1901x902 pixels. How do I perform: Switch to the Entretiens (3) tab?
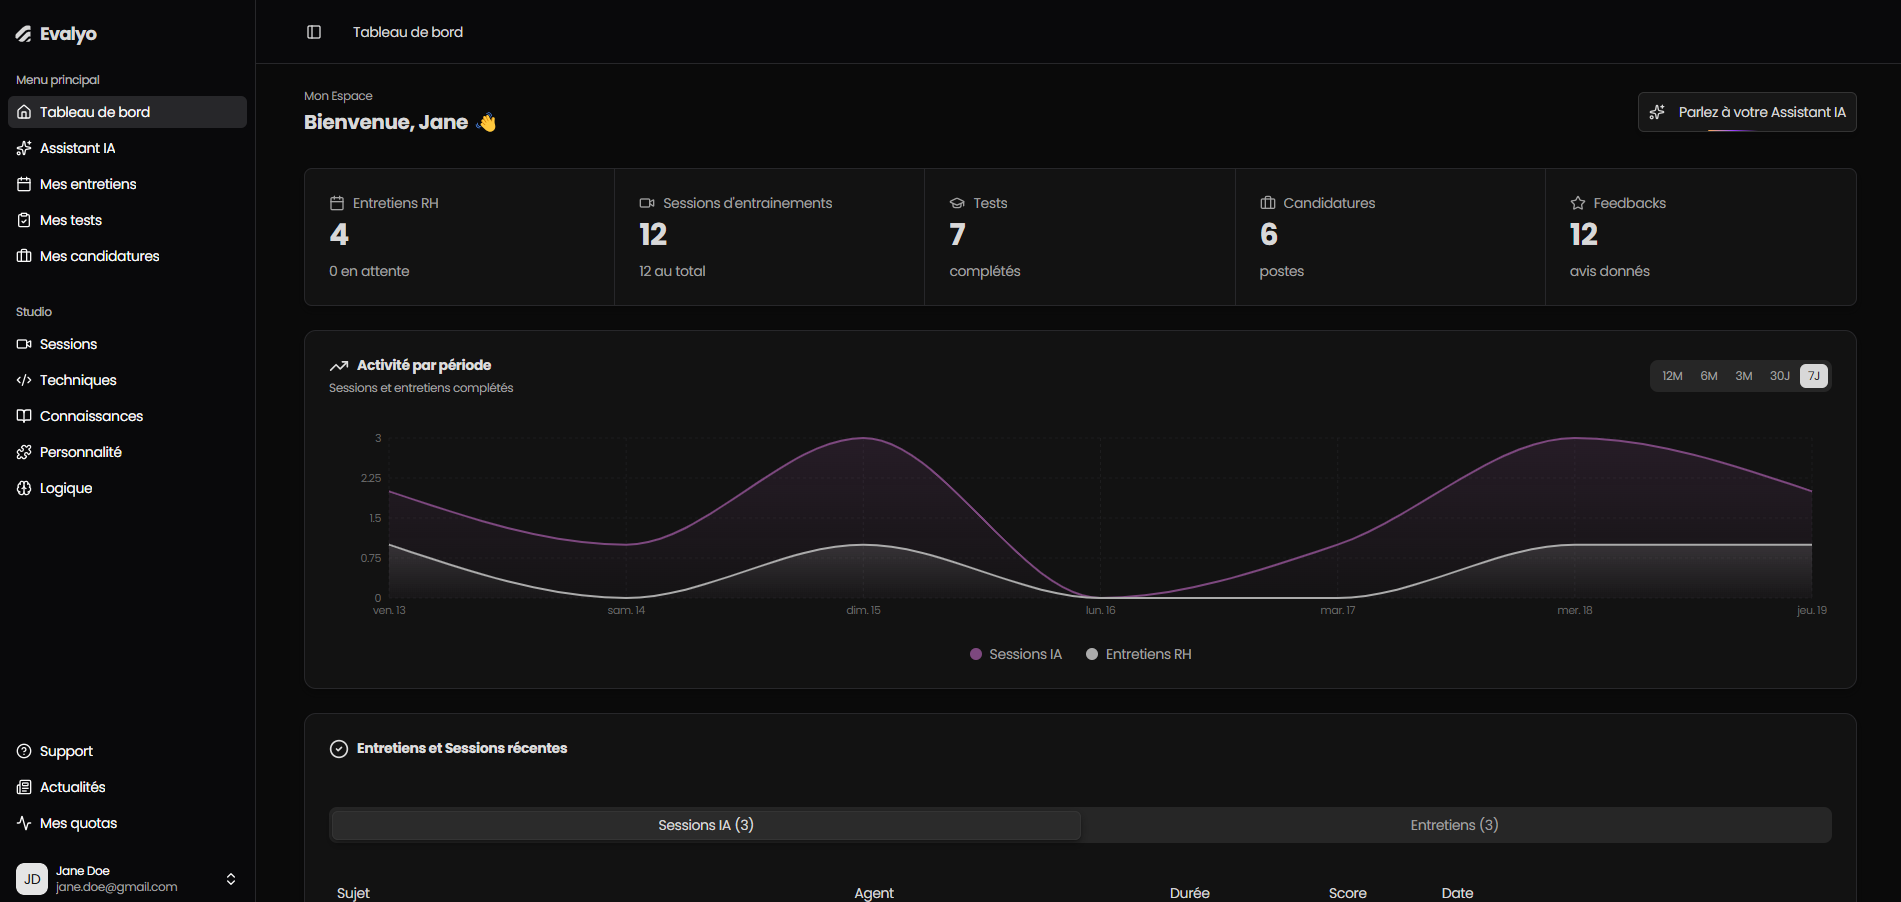click(1454, 825)
